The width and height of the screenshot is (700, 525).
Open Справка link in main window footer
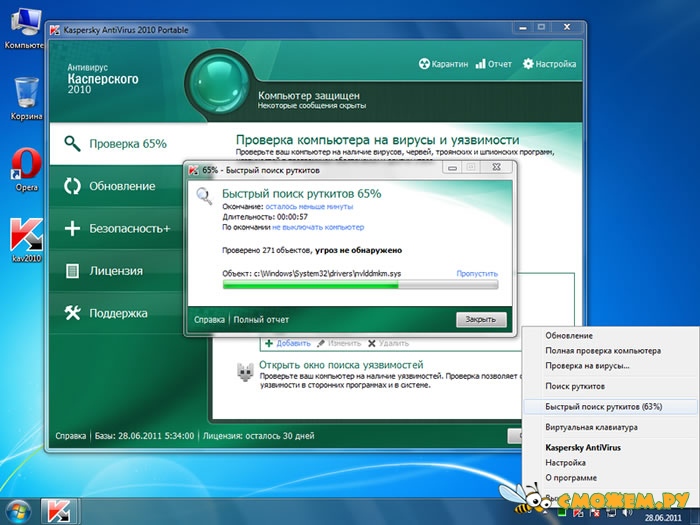click(x=71, y=436)
